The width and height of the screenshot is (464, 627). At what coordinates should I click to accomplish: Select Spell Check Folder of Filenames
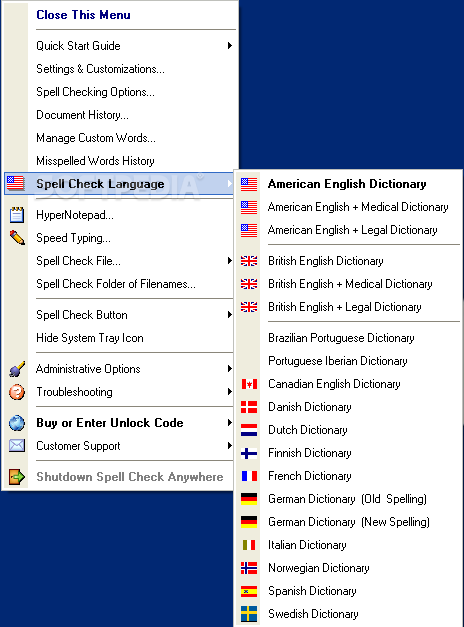pos(116,284)
